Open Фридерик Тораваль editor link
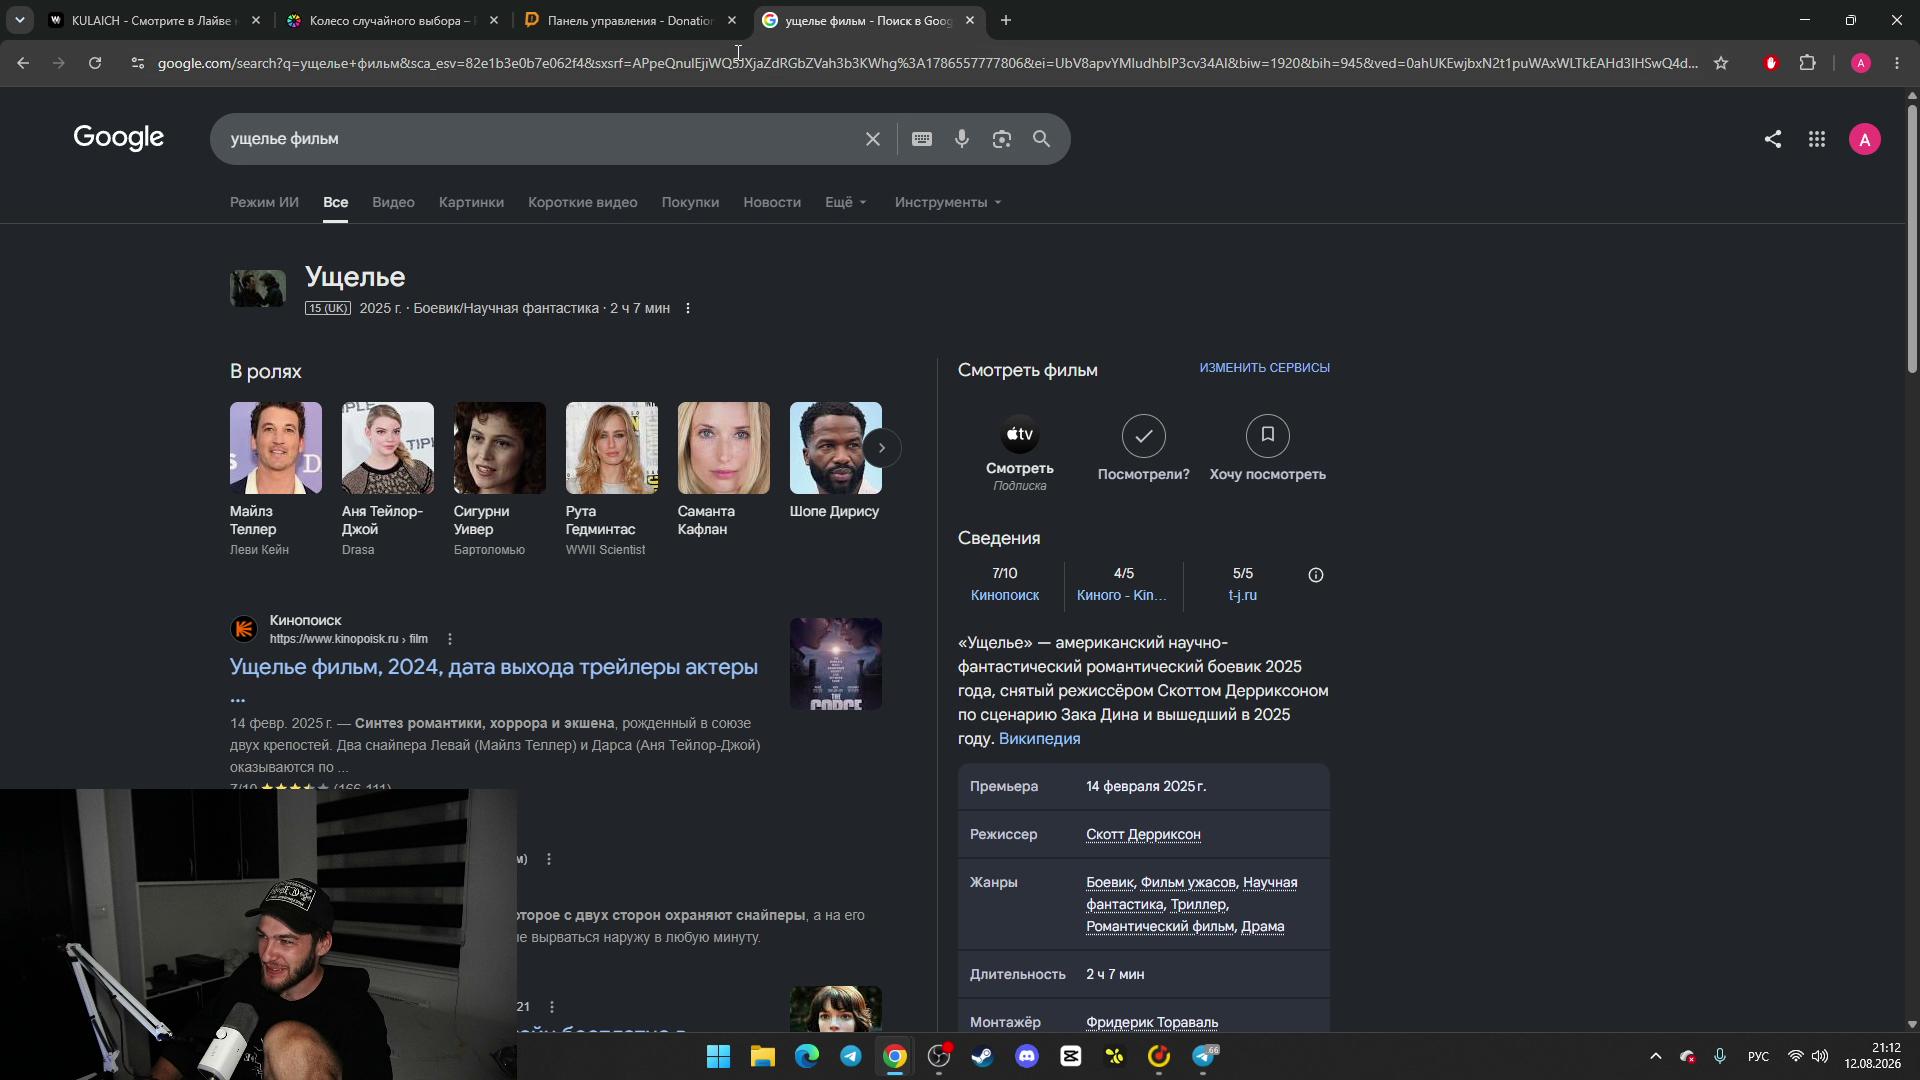 tap(1152, 1022)
